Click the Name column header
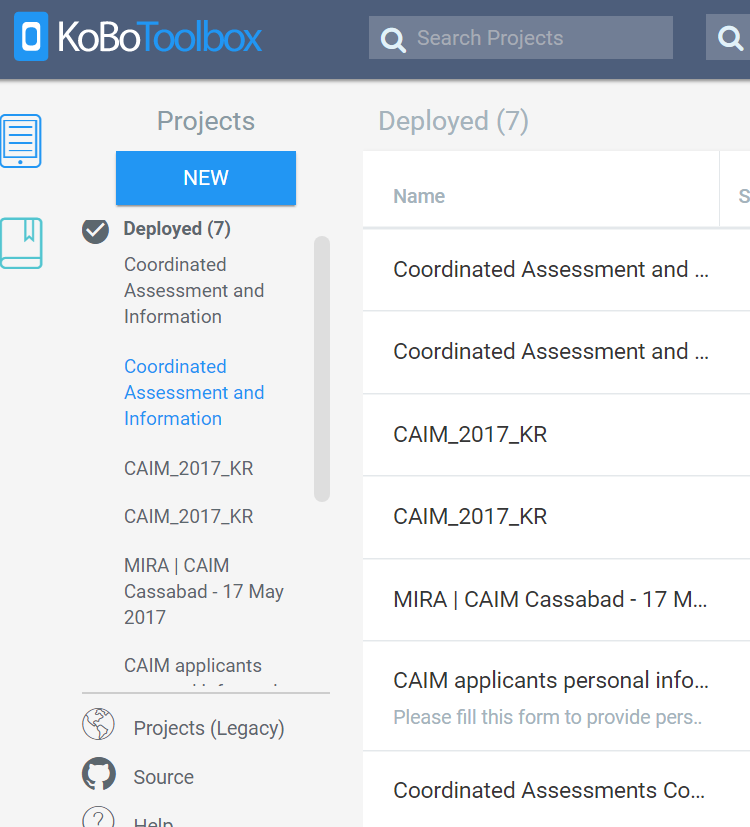The height and width of the screenshot is (827, 750). coord(419,196)
